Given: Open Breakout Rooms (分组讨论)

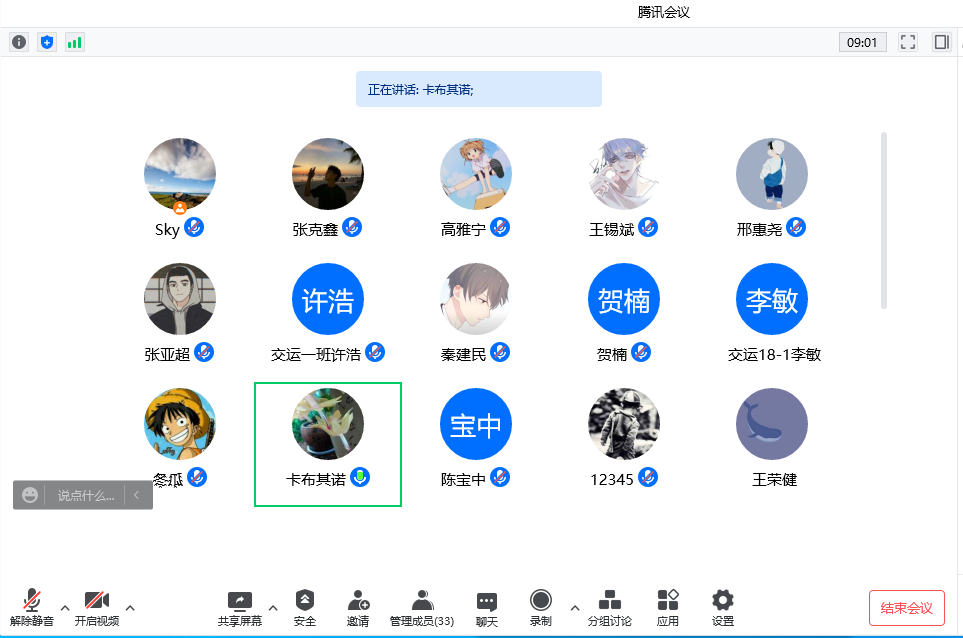Looking at the screenshot, I should pyautogui.click(x=609, y=608).
